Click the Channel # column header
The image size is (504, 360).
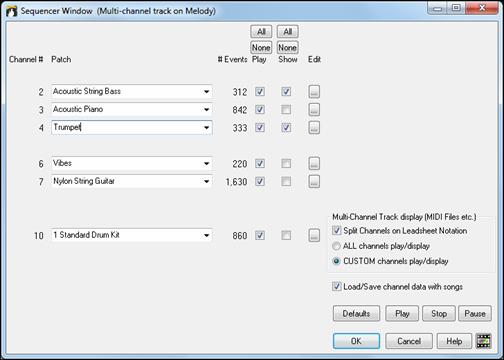click(x=26, y=59)
